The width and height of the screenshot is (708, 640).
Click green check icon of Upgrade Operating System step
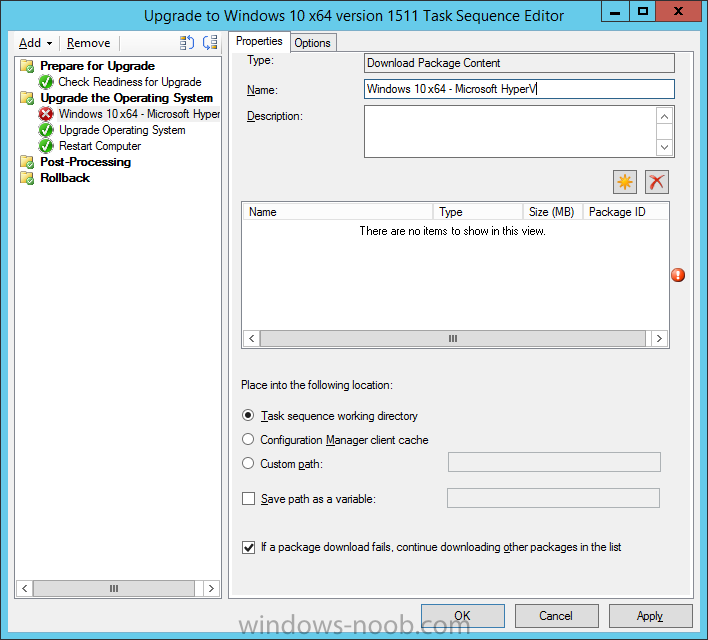[46, 130]
